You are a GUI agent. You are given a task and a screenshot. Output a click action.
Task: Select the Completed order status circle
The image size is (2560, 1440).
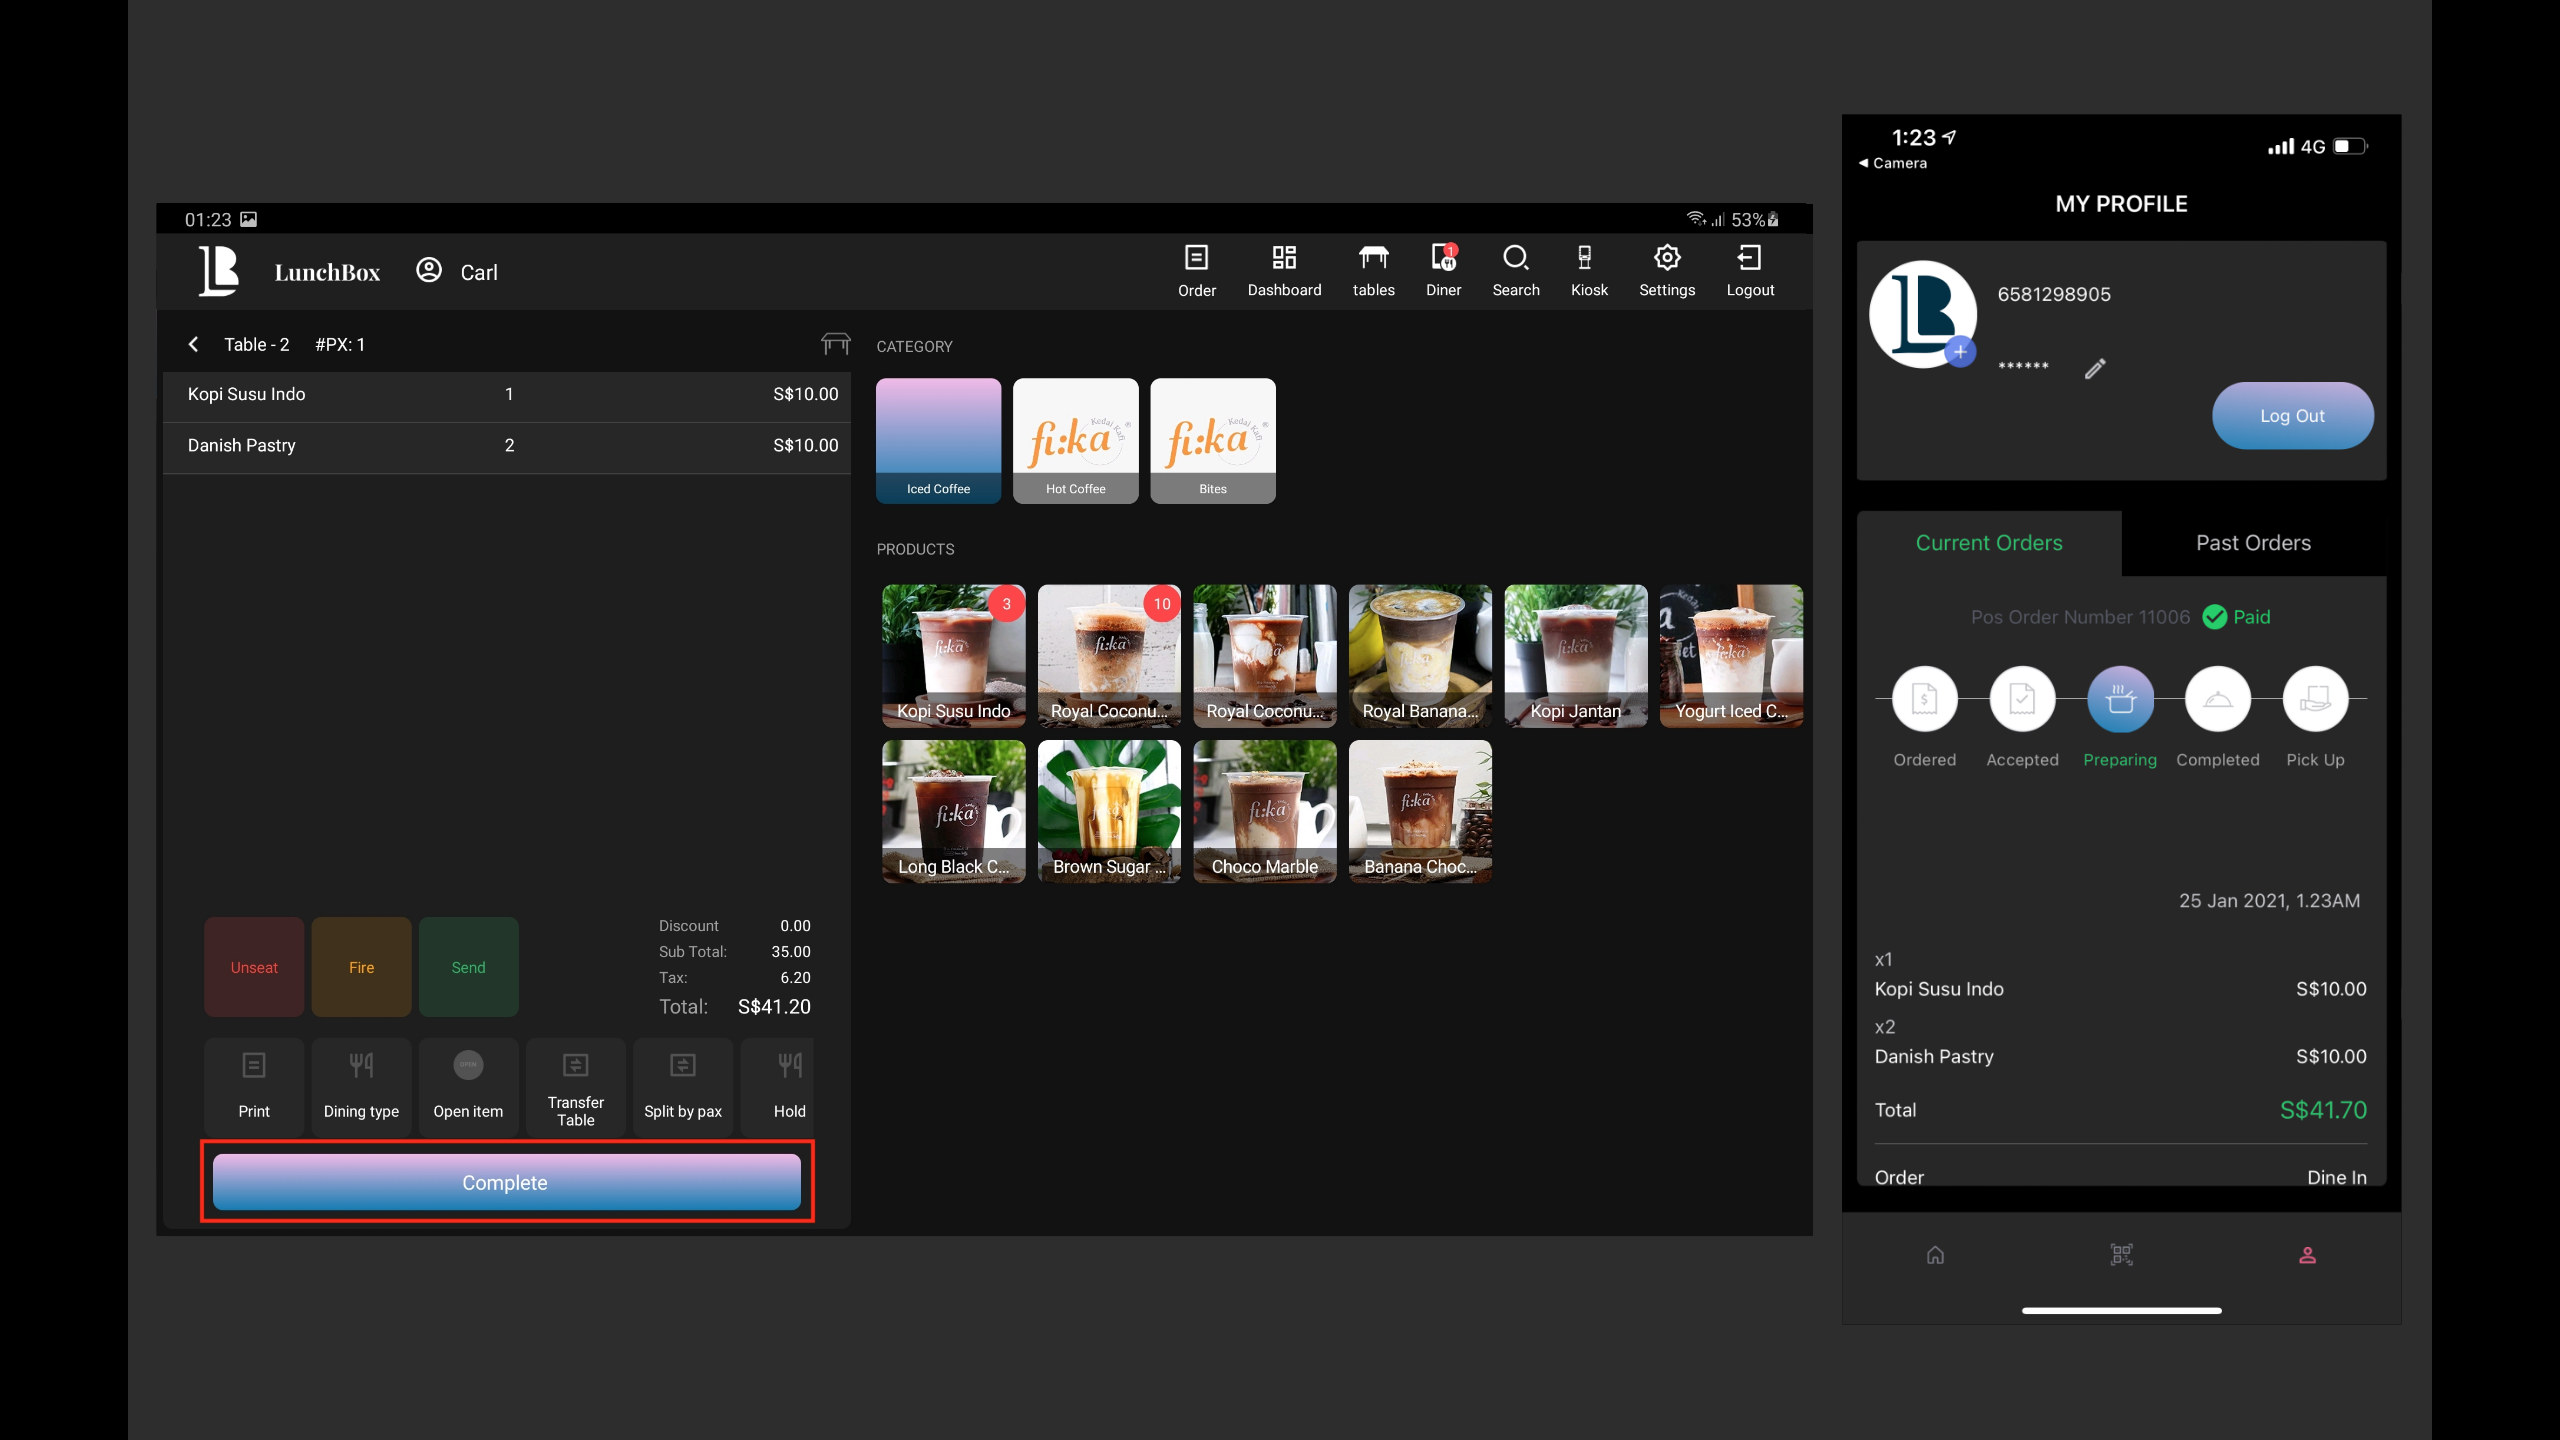coord(2217,699)
